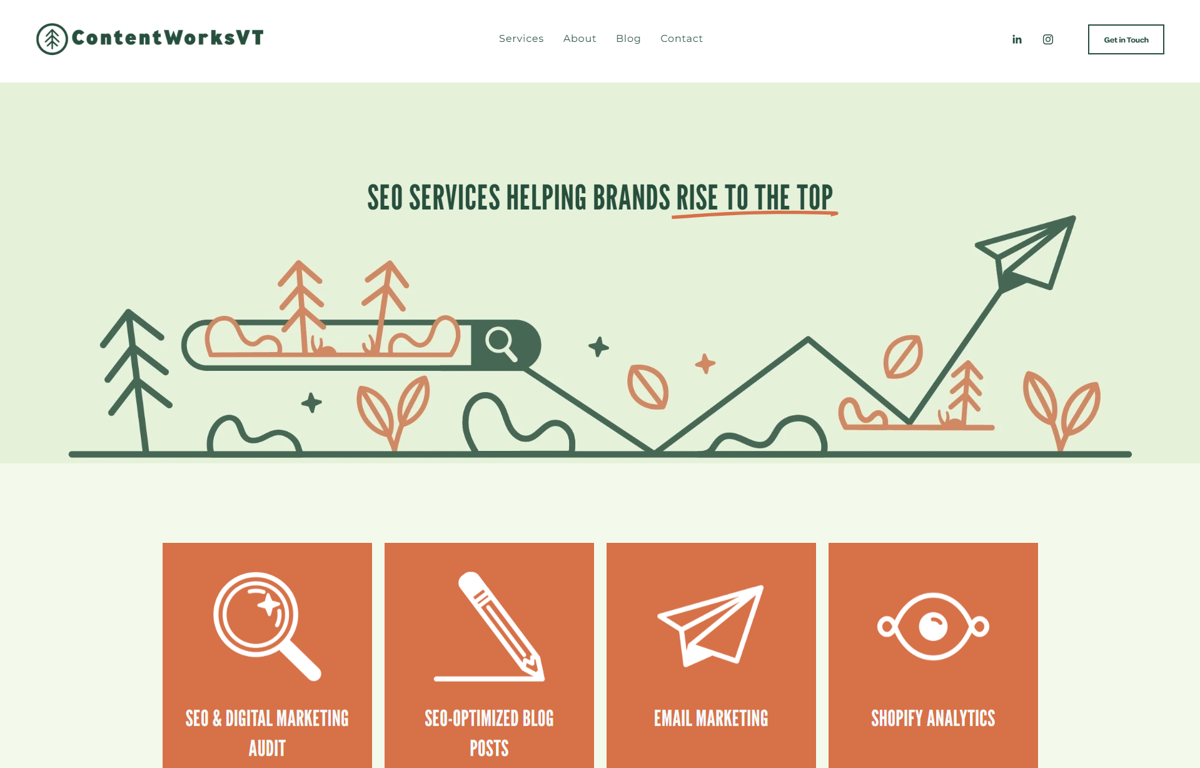This screenshot has height=768, width=1200.
Task: Open SEO-Optimized Blog Posts title
Action: (x=489, y=733)
